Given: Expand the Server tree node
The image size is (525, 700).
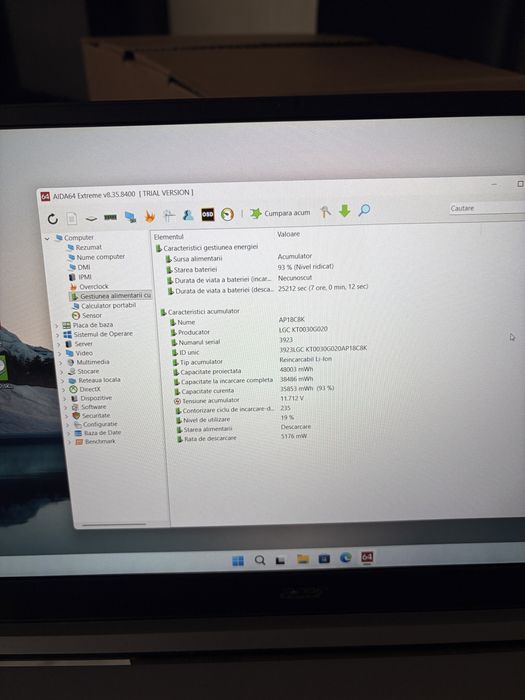Looking at the screenshot, I should click(x=59, y=345).
